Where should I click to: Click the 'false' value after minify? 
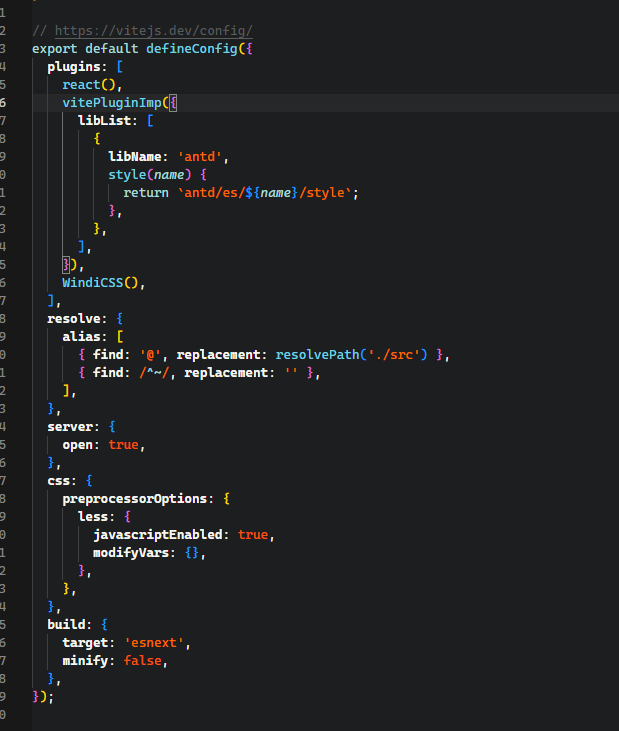tap(143, 661)
